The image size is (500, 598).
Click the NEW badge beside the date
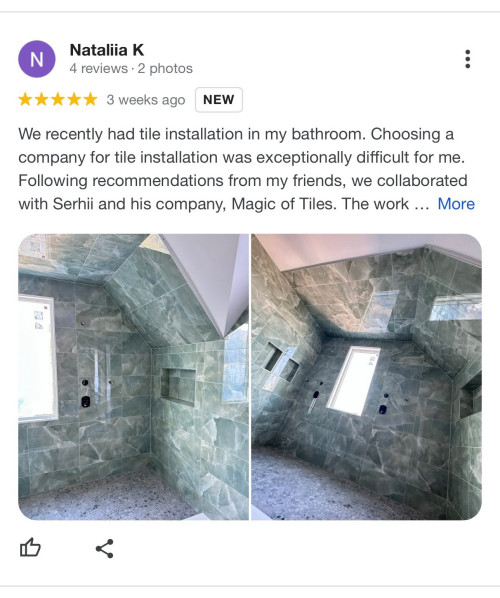point(219,100)
